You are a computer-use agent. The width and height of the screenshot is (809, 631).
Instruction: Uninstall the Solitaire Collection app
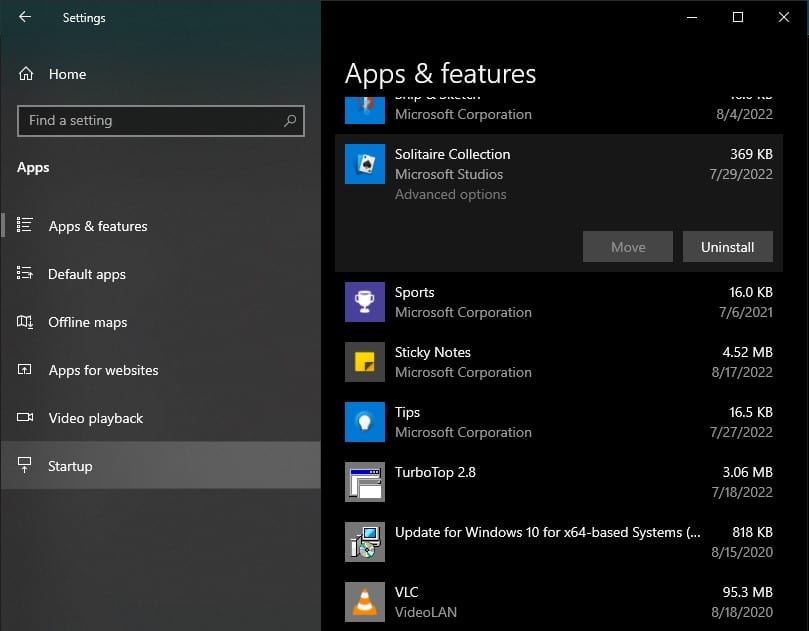click(727, 246)
